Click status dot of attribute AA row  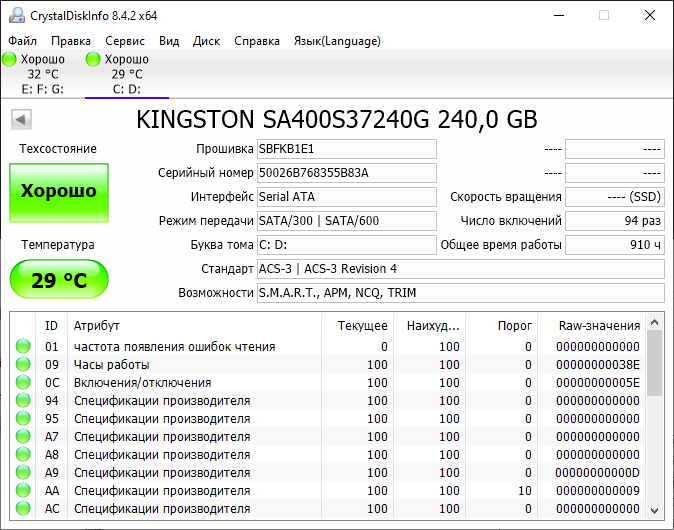23,491
